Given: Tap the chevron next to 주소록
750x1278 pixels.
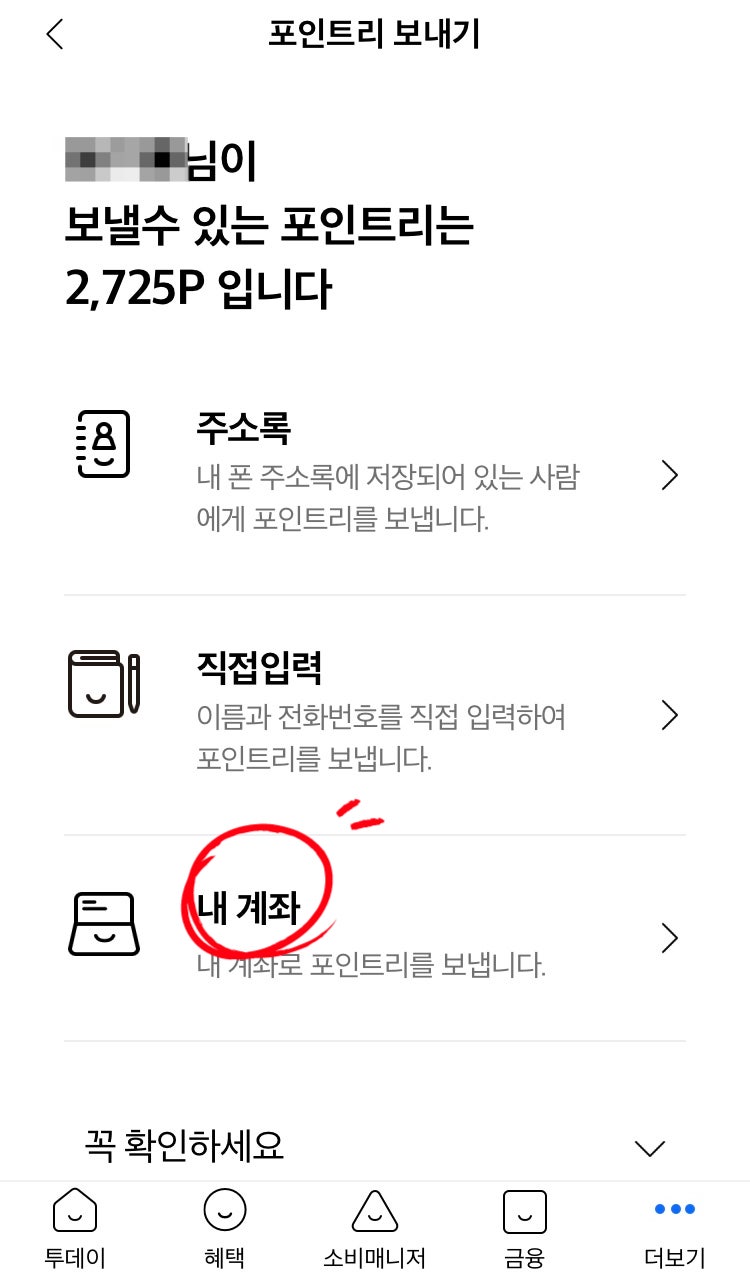Looking at the screenshot, I should click(670, 476).
